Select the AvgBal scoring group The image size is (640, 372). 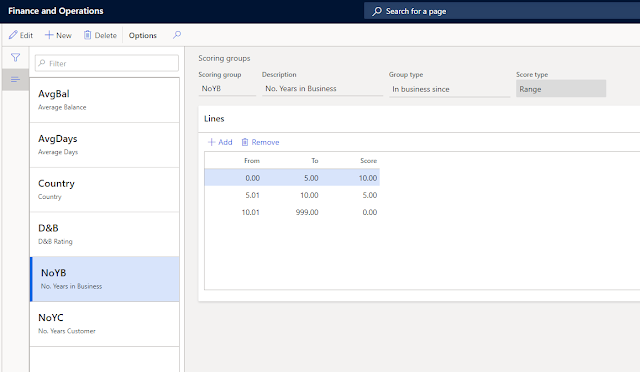coord(104,100)
